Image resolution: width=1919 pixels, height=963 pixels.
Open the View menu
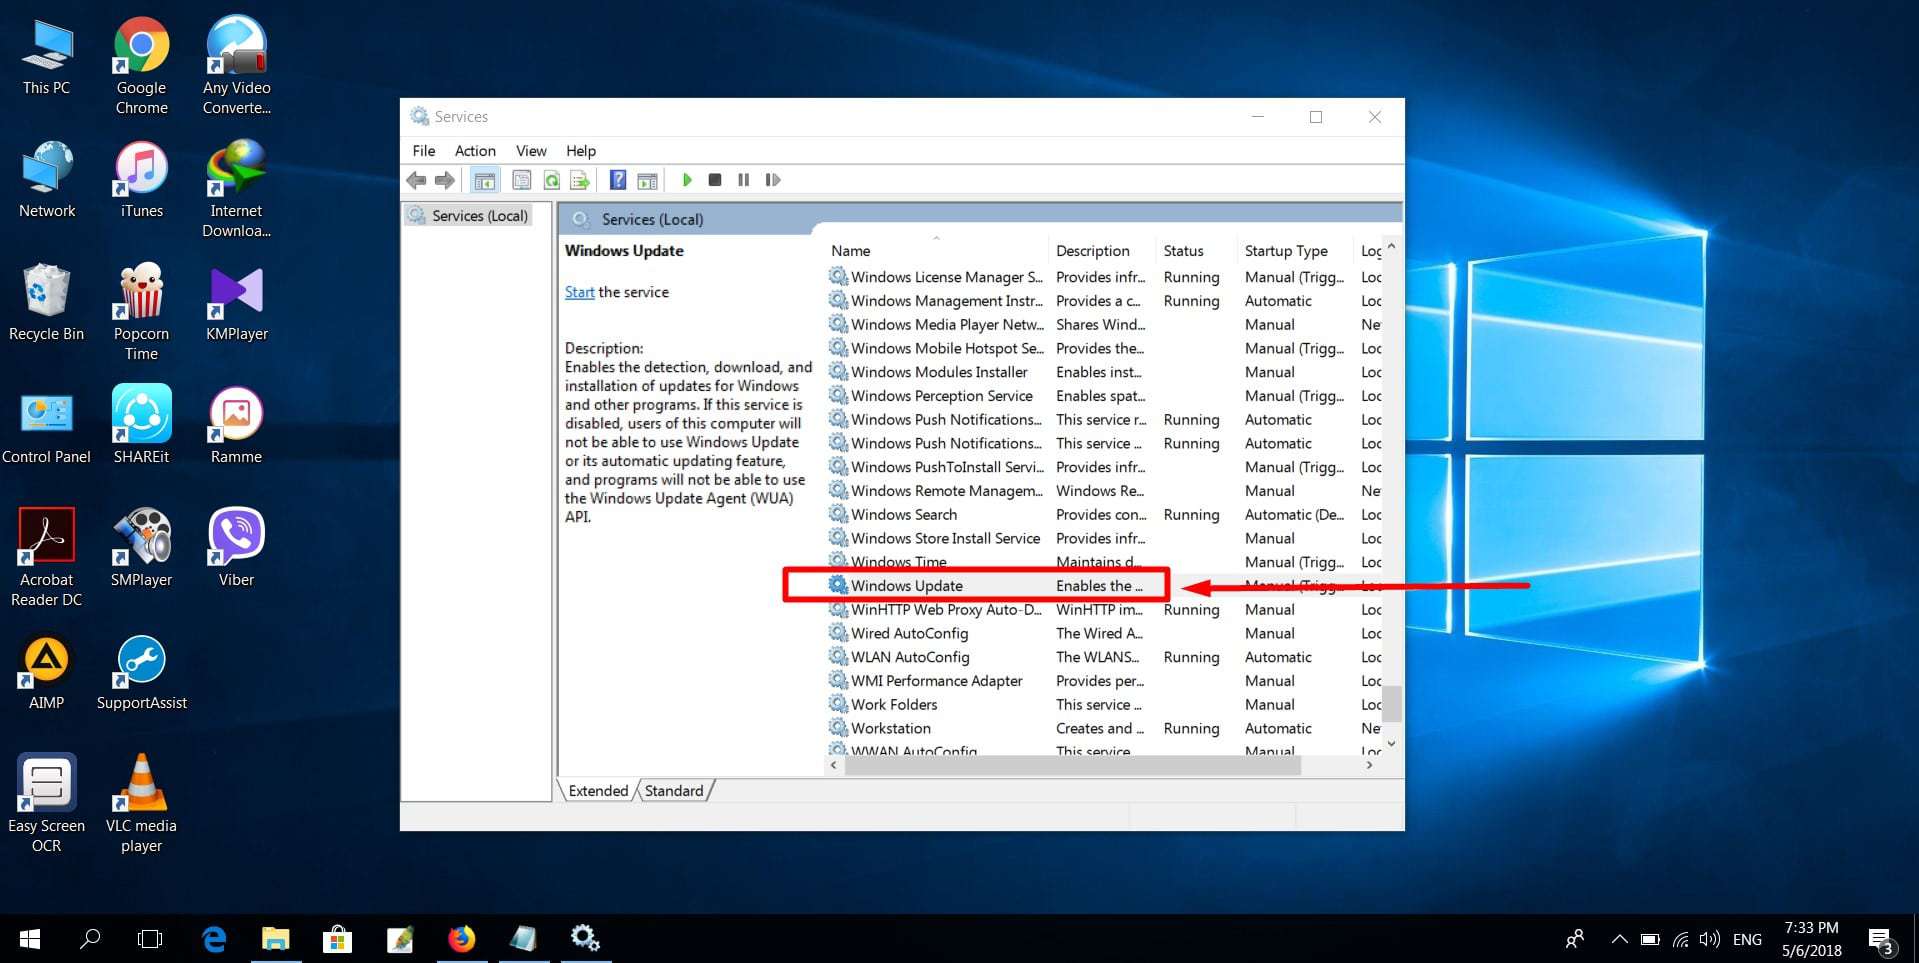pyautogui.click(x=531, y=151)
